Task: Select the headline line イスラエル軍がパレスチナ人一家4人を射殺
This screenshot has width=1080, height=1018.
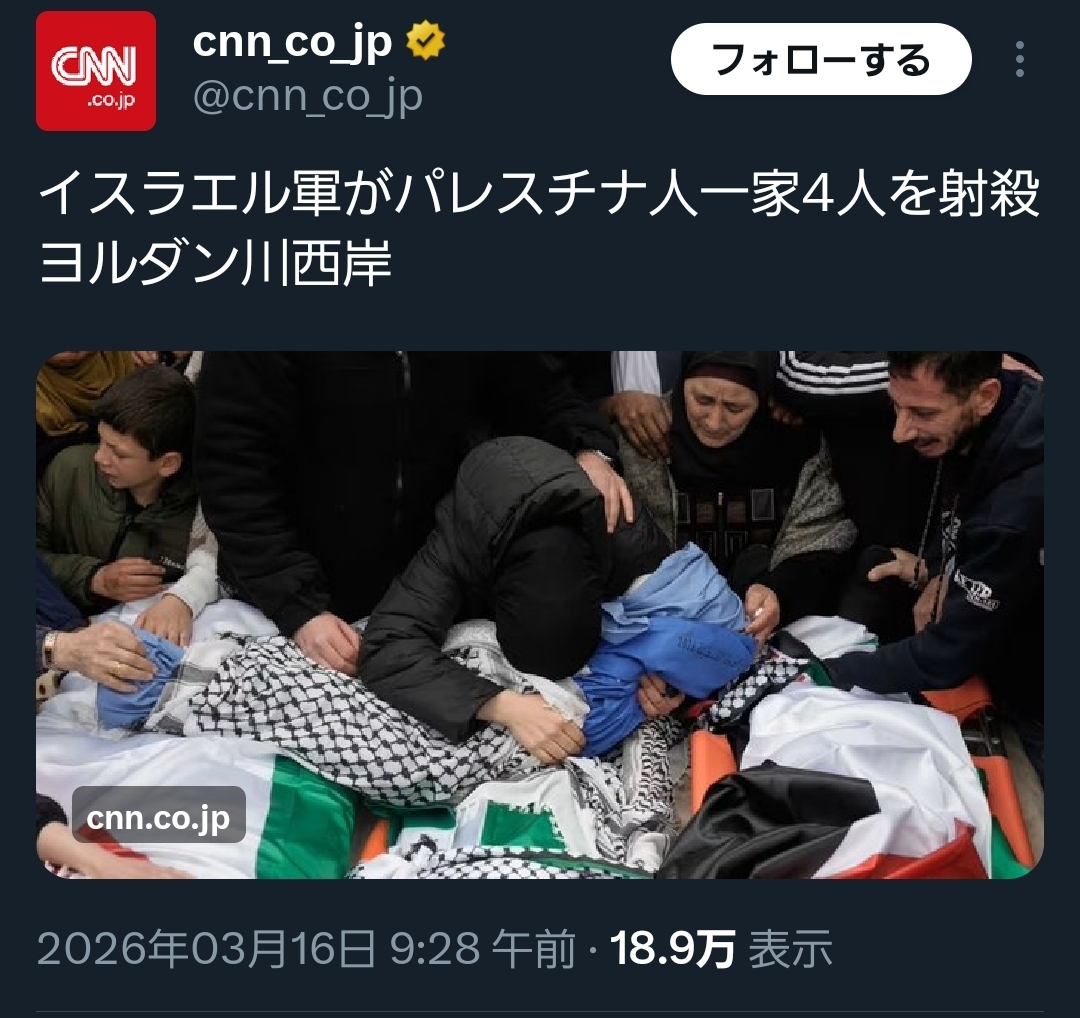Action: (539, 194)
